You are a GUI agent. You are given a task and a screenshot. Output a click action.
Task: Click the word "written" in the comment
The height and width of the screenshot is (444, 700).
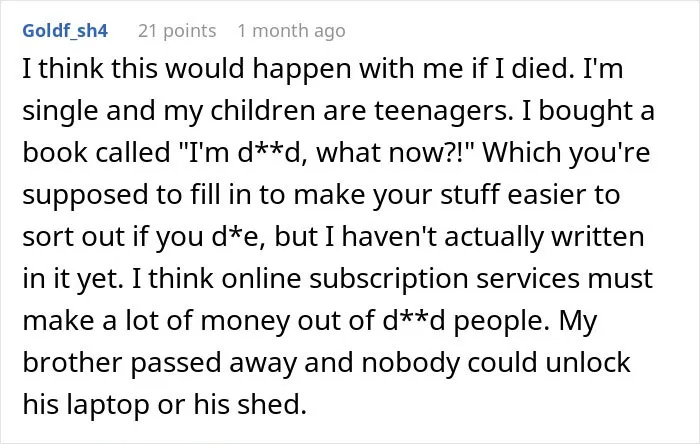point(598,237)
